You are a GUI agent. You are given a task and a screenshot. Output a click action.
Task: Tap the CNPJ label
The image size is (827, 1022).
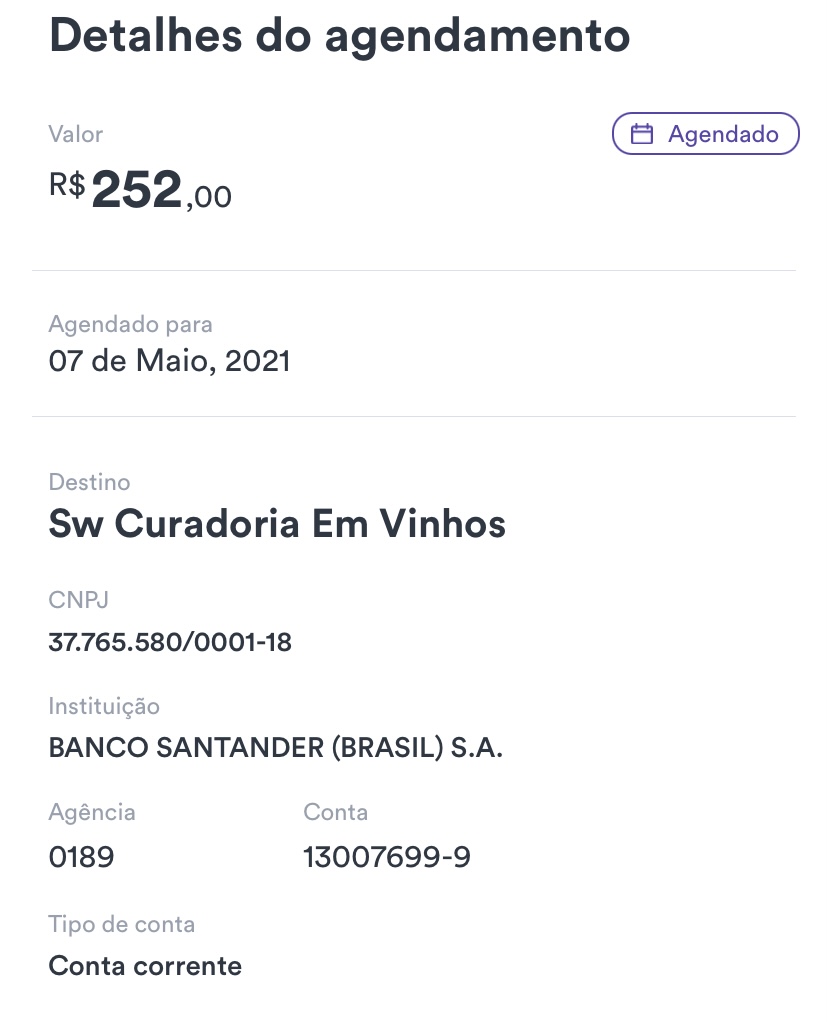point(78,600)
